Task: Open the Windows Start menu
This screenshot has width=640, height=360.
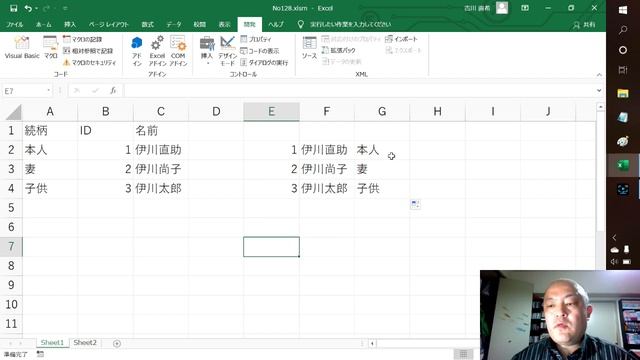Action: click(x=623, y=10)
